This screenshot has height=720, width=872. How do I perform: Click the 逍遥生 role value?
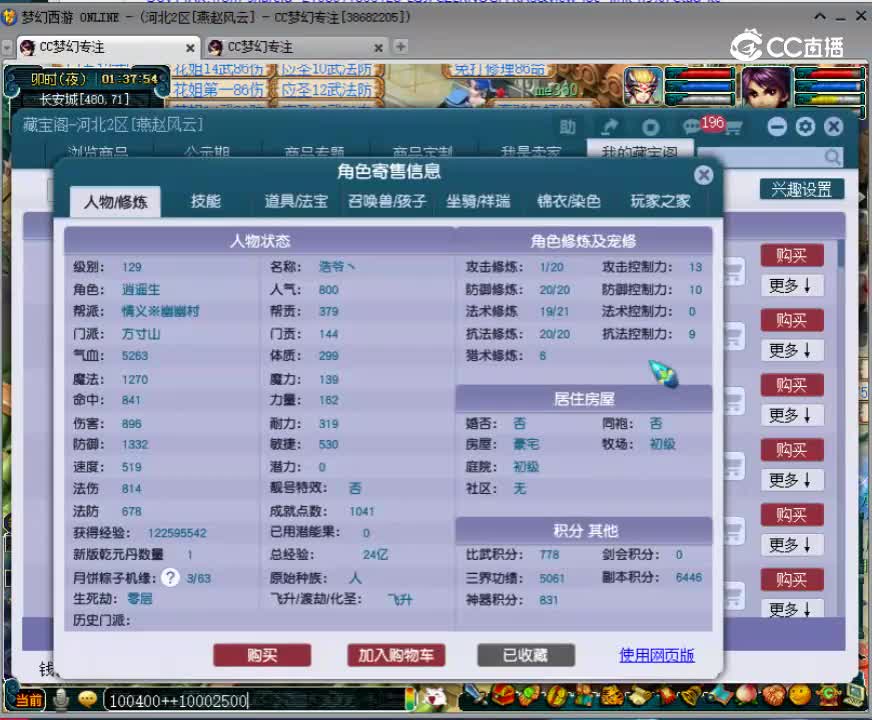[141, 290]
